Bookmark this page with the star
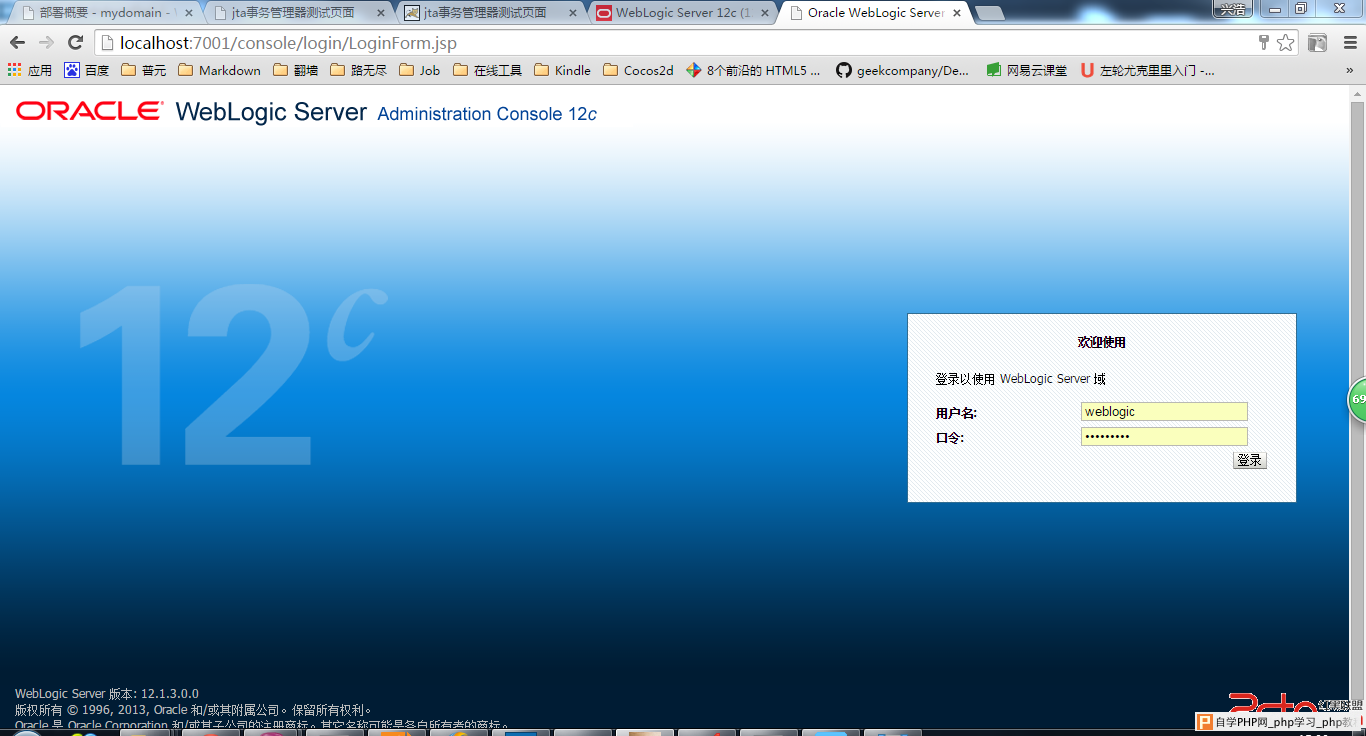 (x=1285, y=42)
